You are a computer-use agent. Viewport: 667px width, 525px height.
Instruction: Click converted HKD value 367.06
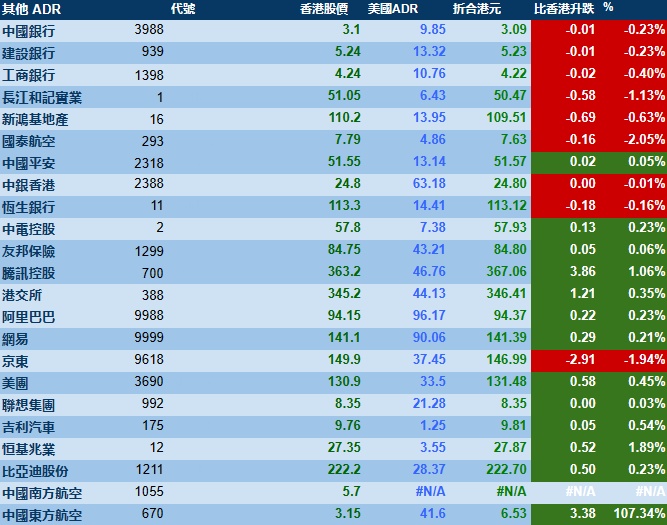tap(506, 271)
